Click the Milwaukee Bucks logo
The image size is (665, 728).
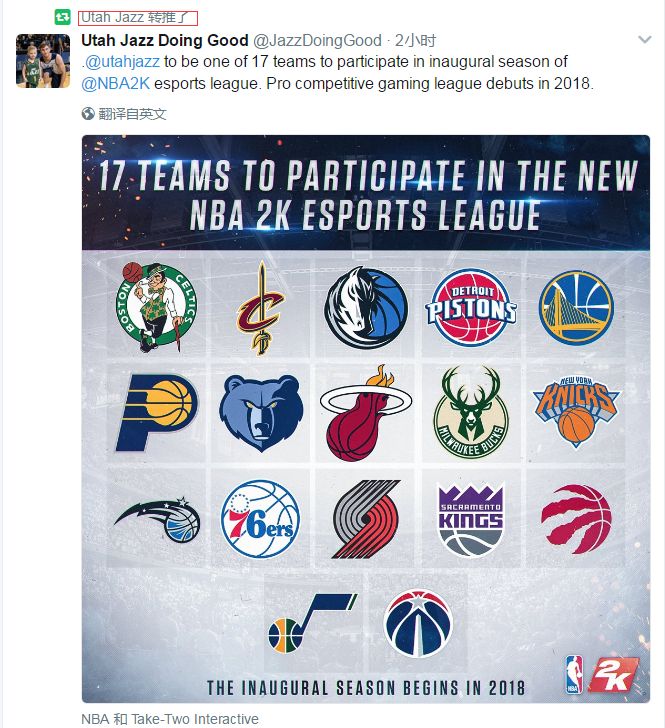pos(471,412)
